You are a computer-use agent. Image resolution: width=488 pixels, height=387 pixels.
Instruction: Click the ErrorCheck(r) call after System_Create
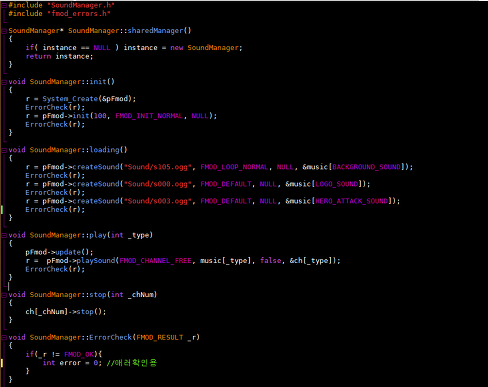55,108
